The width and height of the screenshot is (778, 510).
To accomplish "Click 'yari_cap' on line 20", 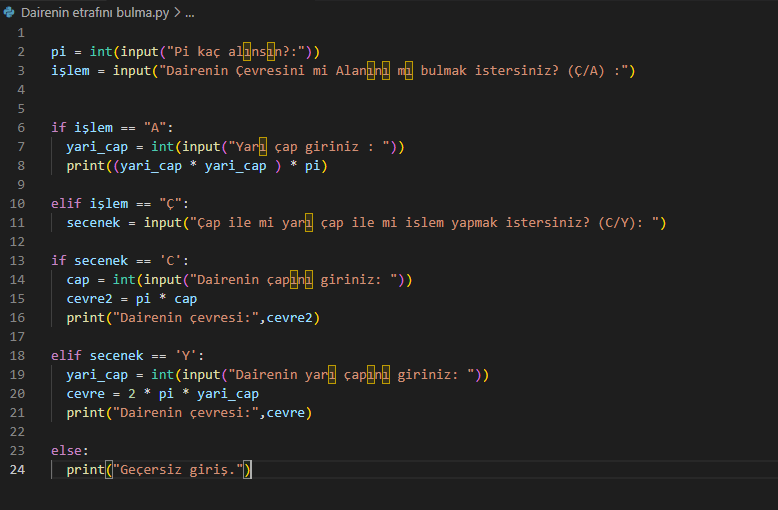I will (228, 393).
